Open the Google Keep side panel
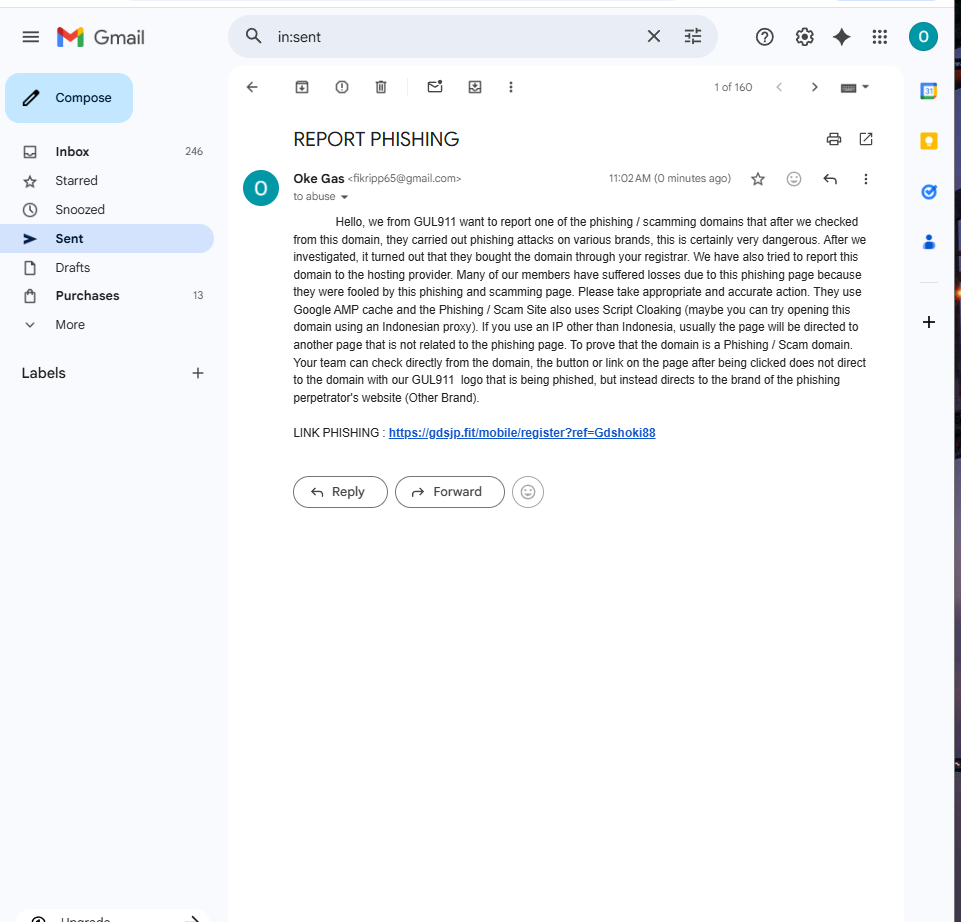 [929, 142]
